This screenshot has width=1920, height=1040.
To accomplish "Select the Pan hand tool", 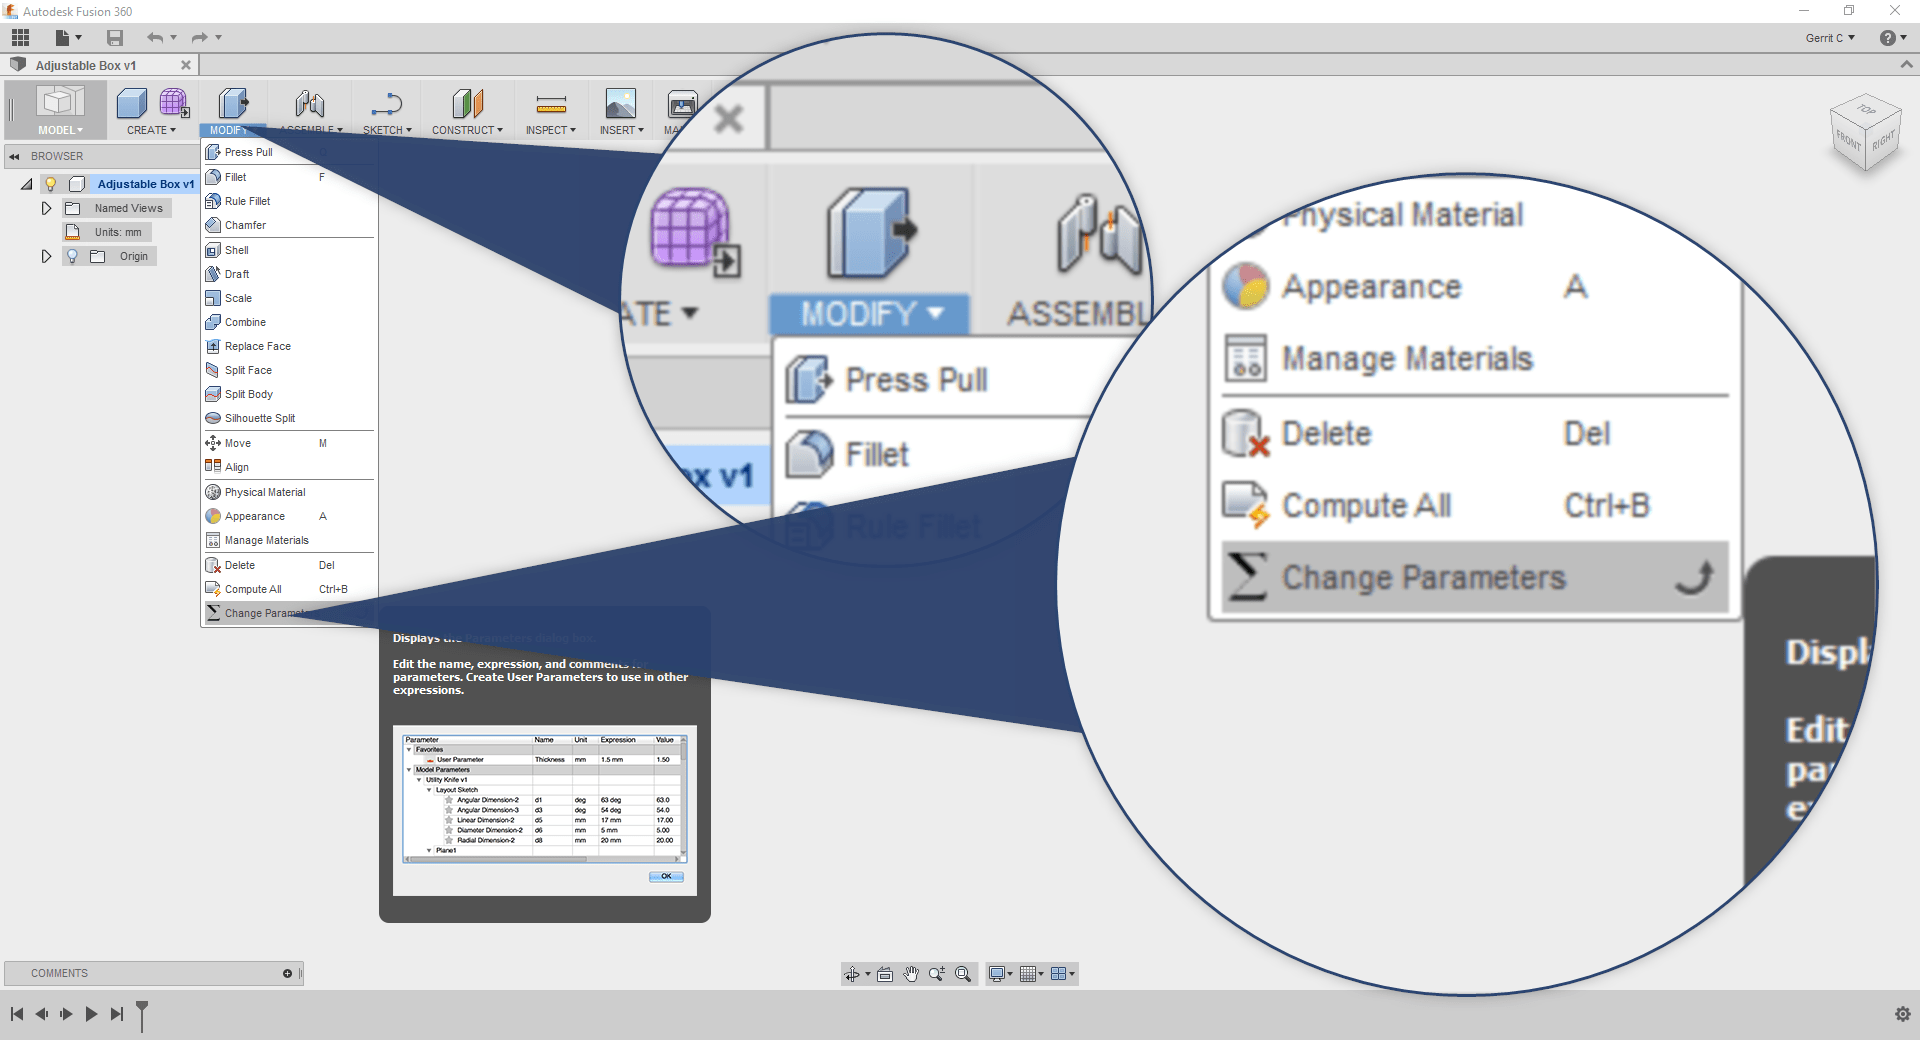I will coord(911,974).
